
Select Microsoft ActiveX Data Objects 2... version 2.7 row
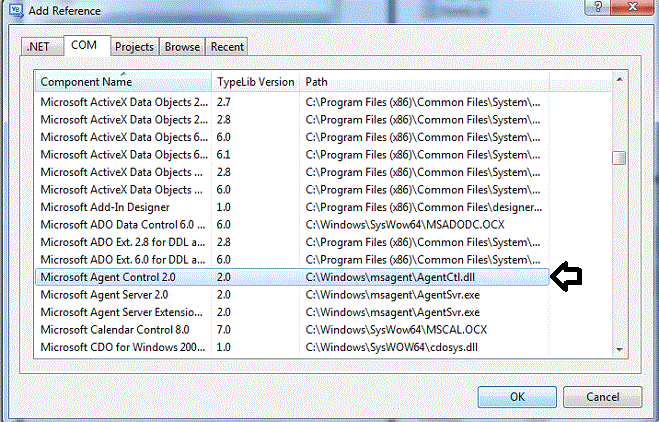[x=292, y=102]
